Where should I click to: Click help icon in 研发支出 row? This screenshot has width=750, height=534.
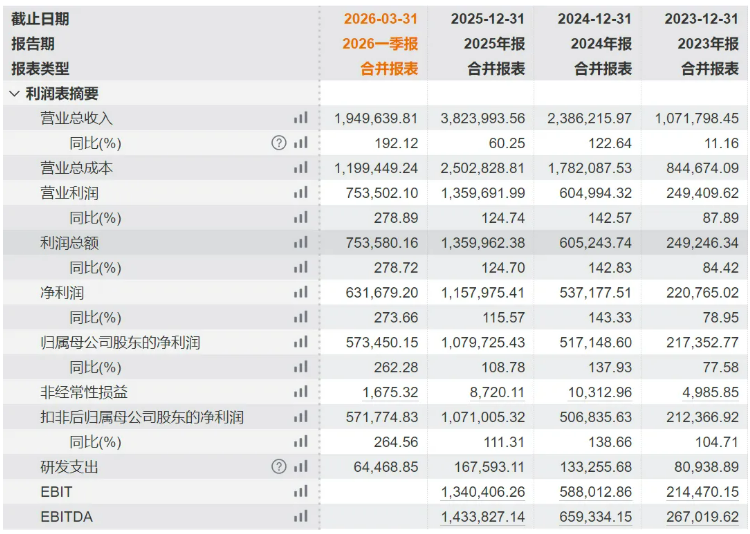[279, 467]
